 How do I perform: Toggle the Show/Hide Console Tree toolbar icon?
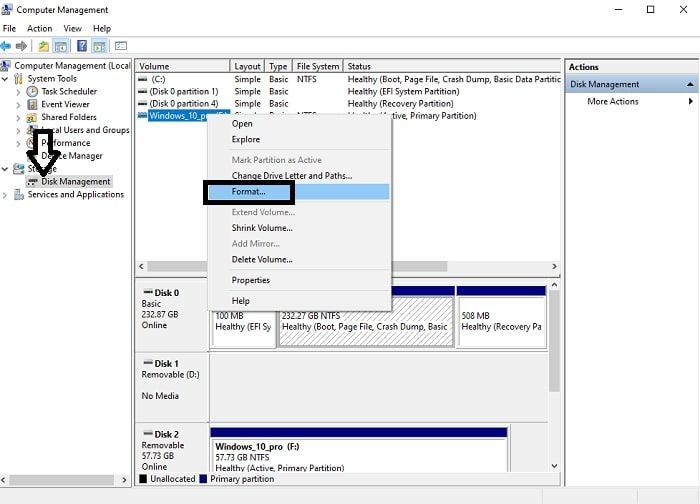pos(61,46)
